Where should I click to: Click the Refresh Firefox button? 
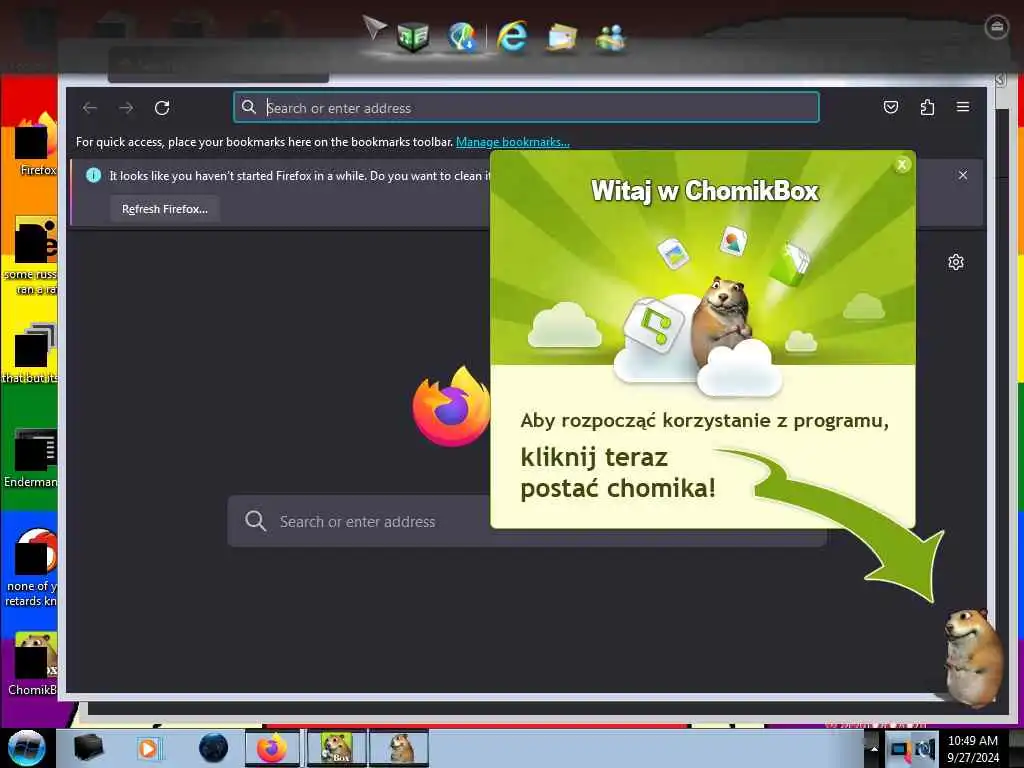(165, 209)
